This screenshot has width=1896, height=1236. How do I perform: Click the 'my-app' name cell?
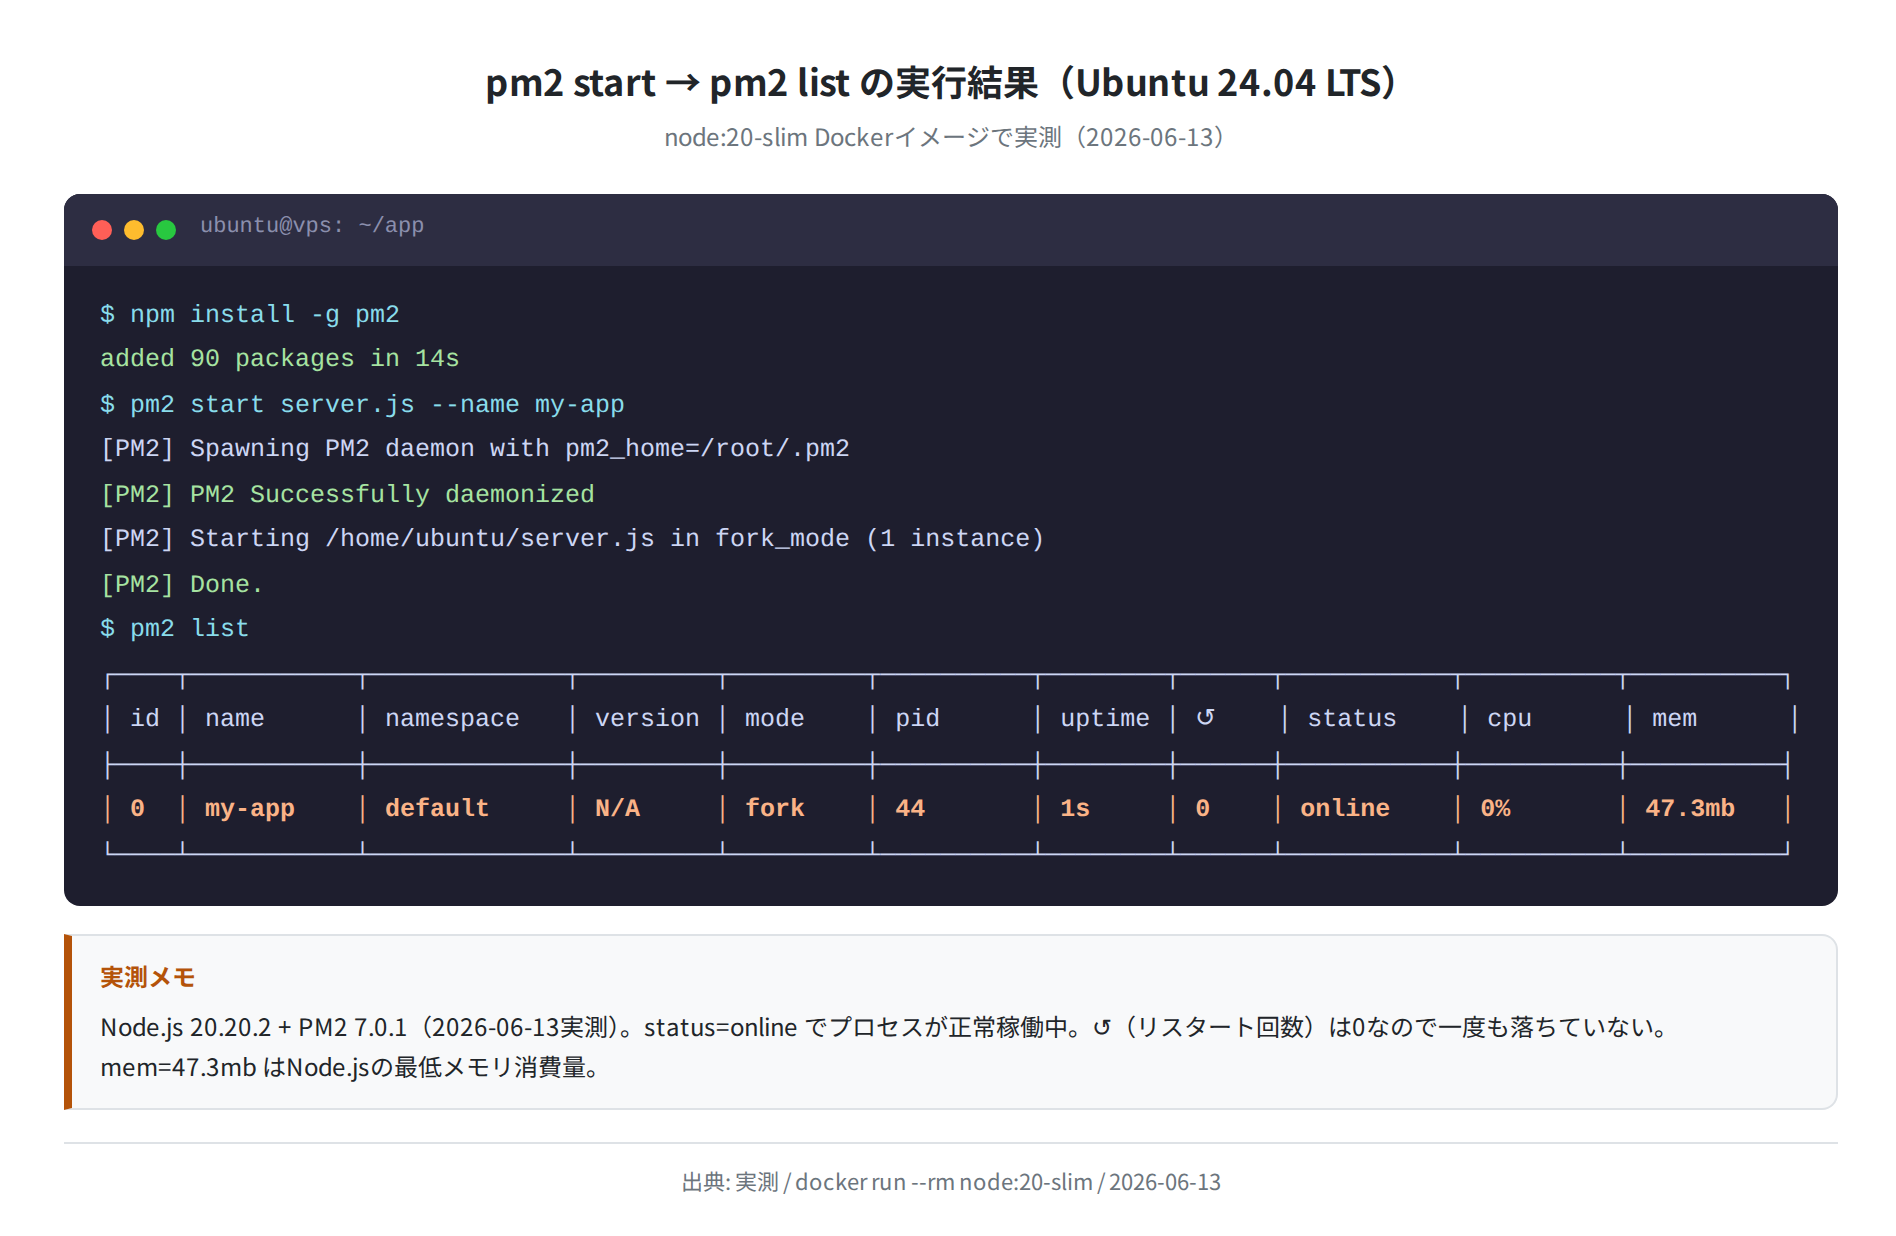(x=250, y=809)
